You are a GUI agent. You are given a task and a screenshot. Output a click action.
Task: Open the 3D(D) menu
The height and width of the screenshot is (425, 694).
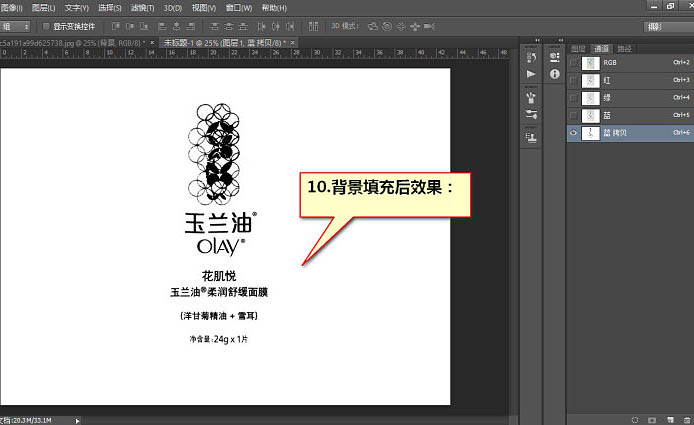tap(173, 8)
